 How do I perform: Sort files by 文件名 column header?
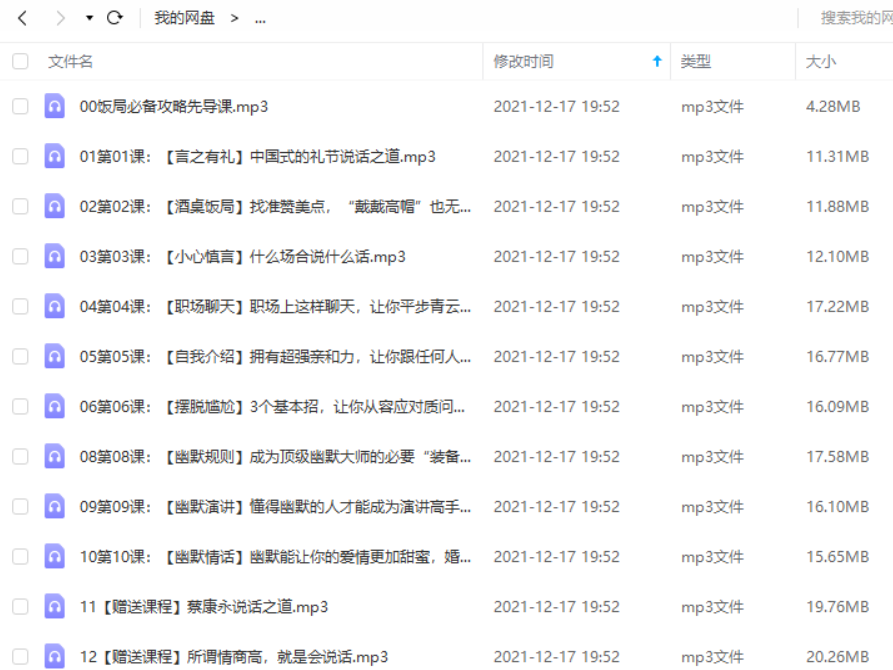click(x=71, y=62)
